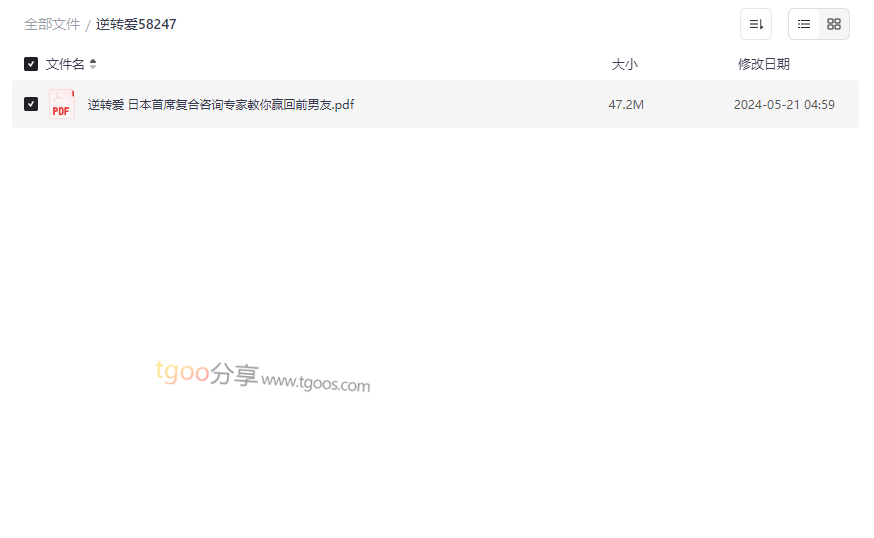
Task: Uncheck the checkbox for the PDF file
Action: 31,104
